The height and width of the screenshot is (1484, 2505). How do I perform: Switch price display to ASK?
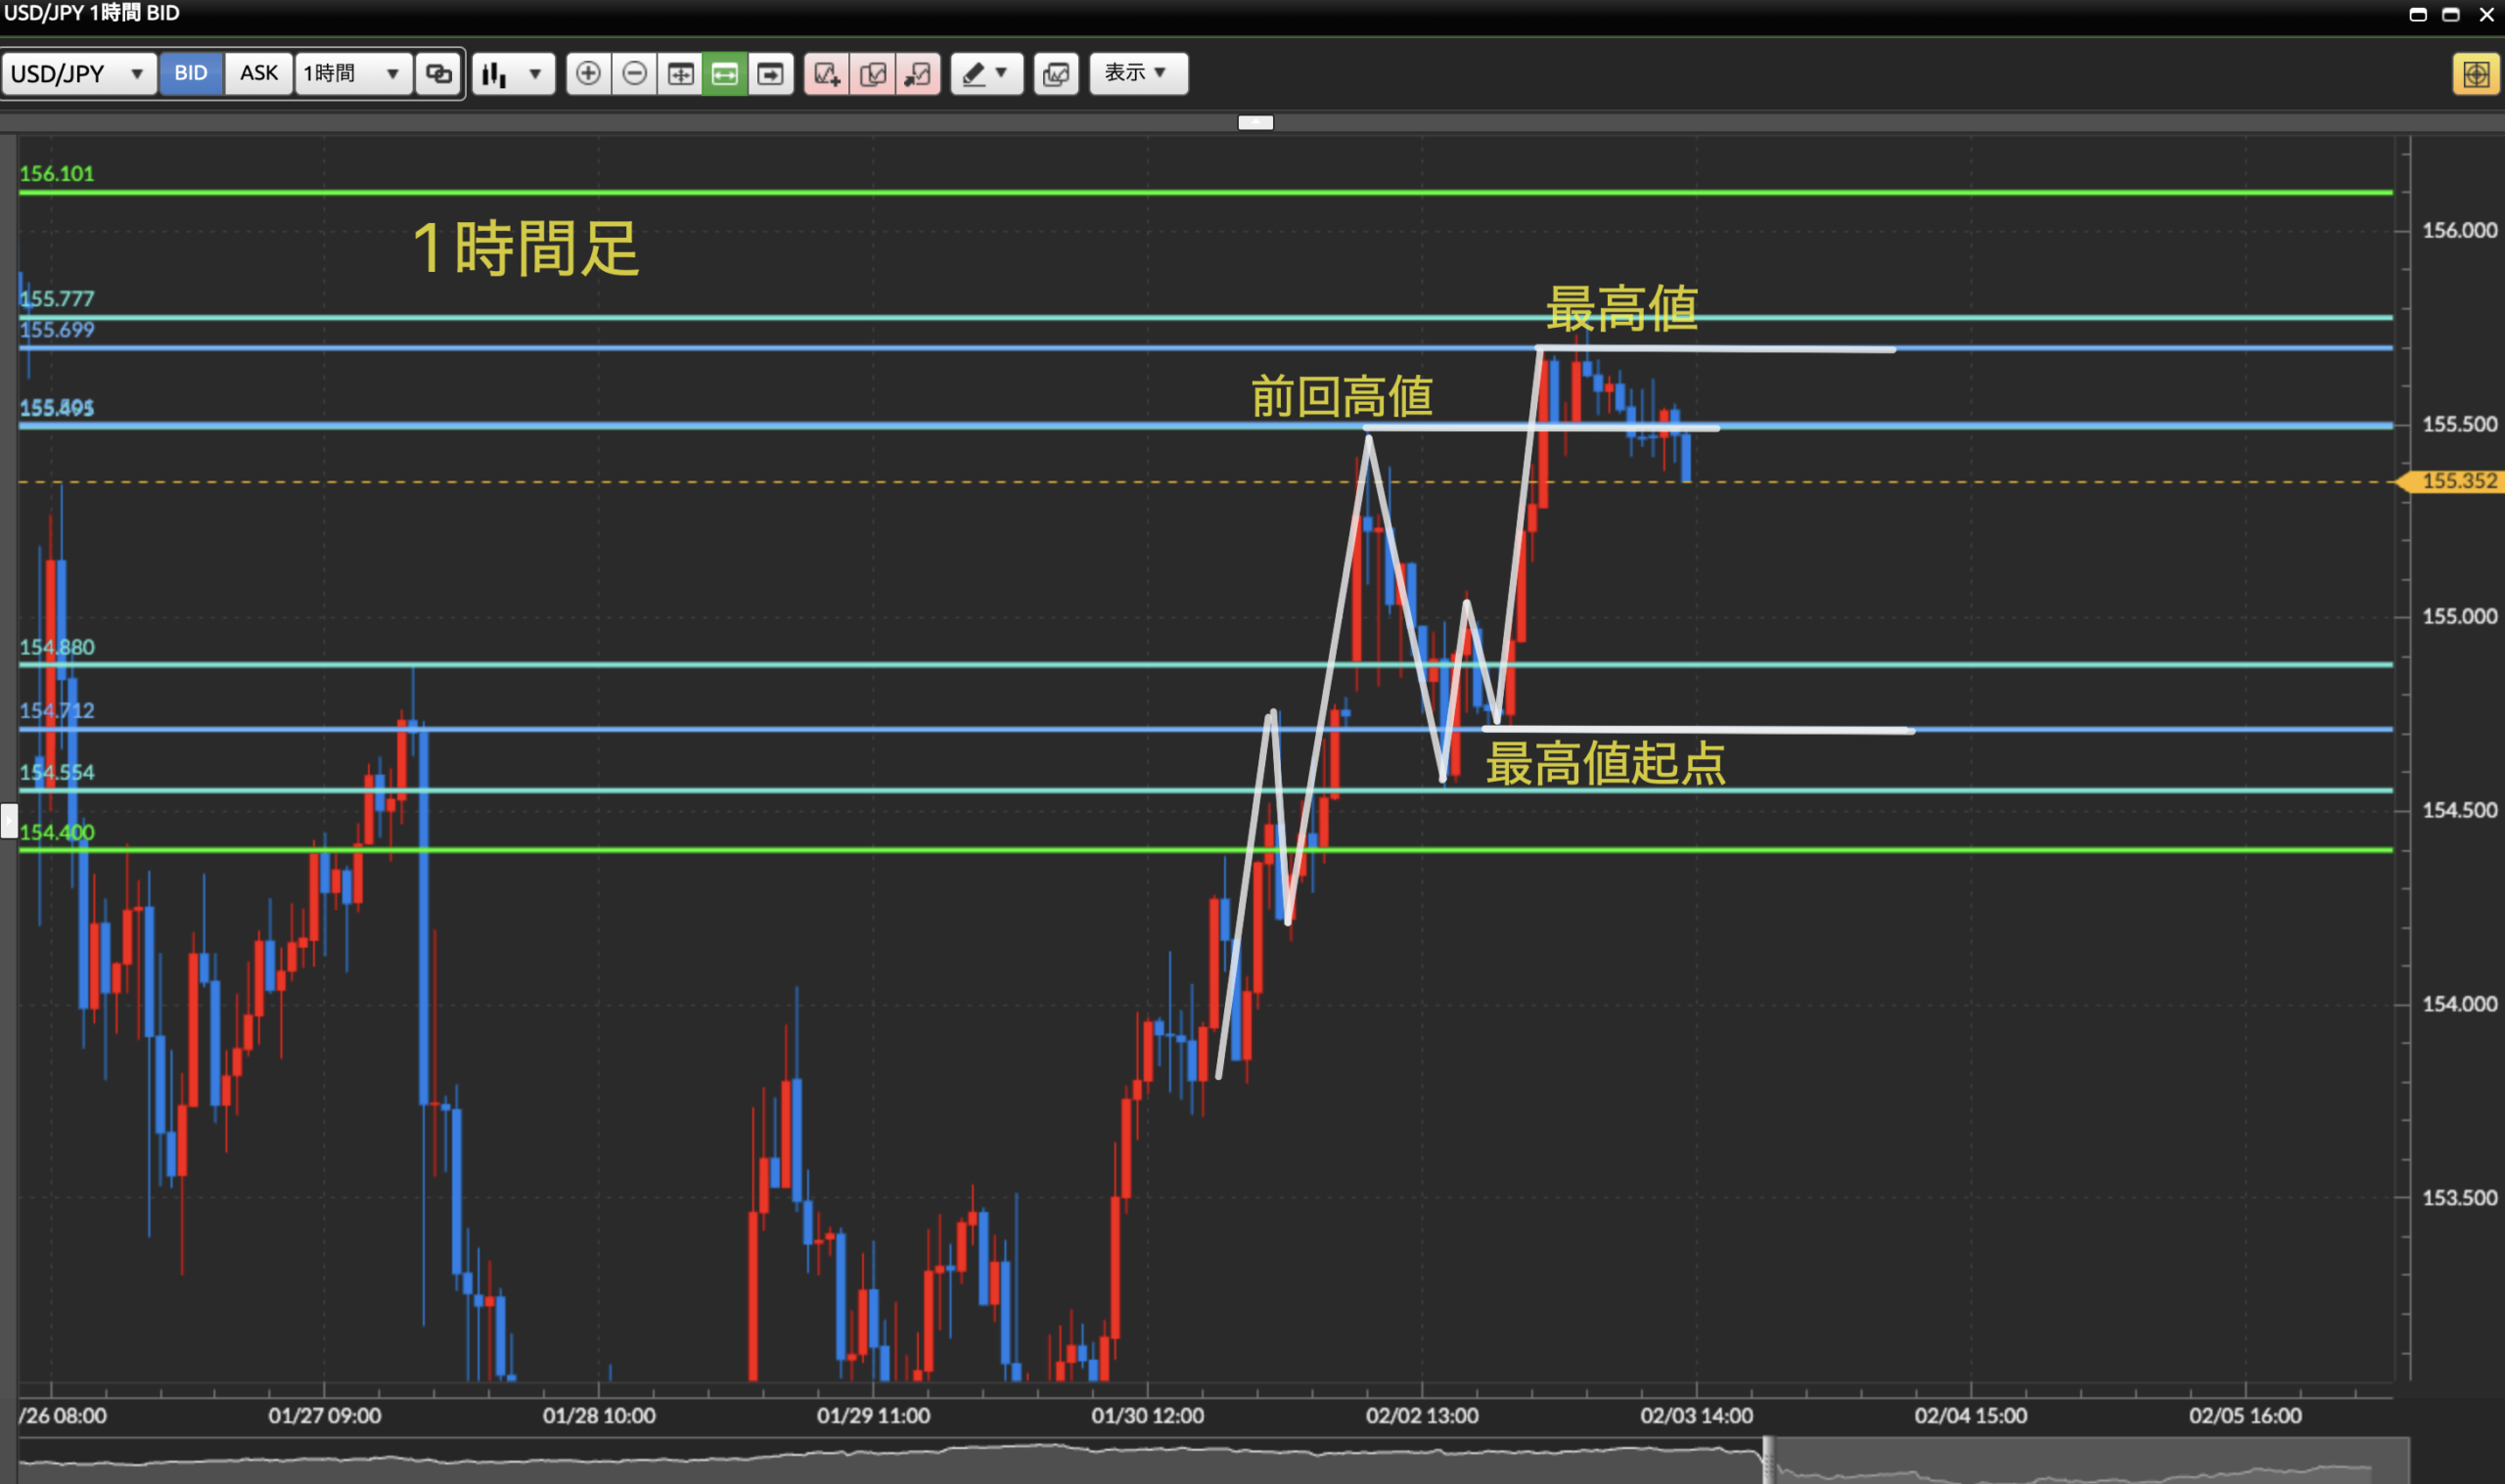pyautogui.click(x=258, y=73)
